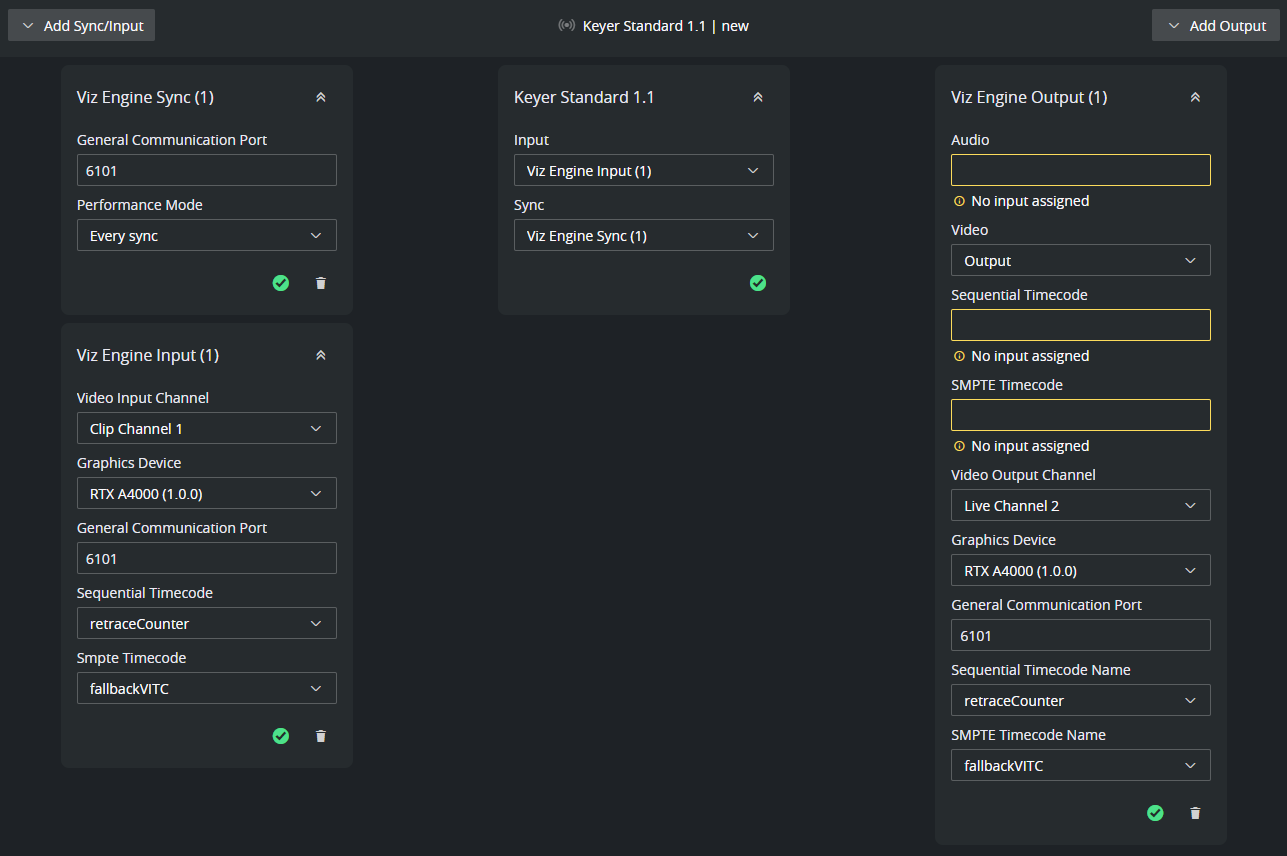The width and height of the screenshot is (1287, 856).
Task: Delete the Viz Engine Sync (1) card
Action: coord(321,283)
